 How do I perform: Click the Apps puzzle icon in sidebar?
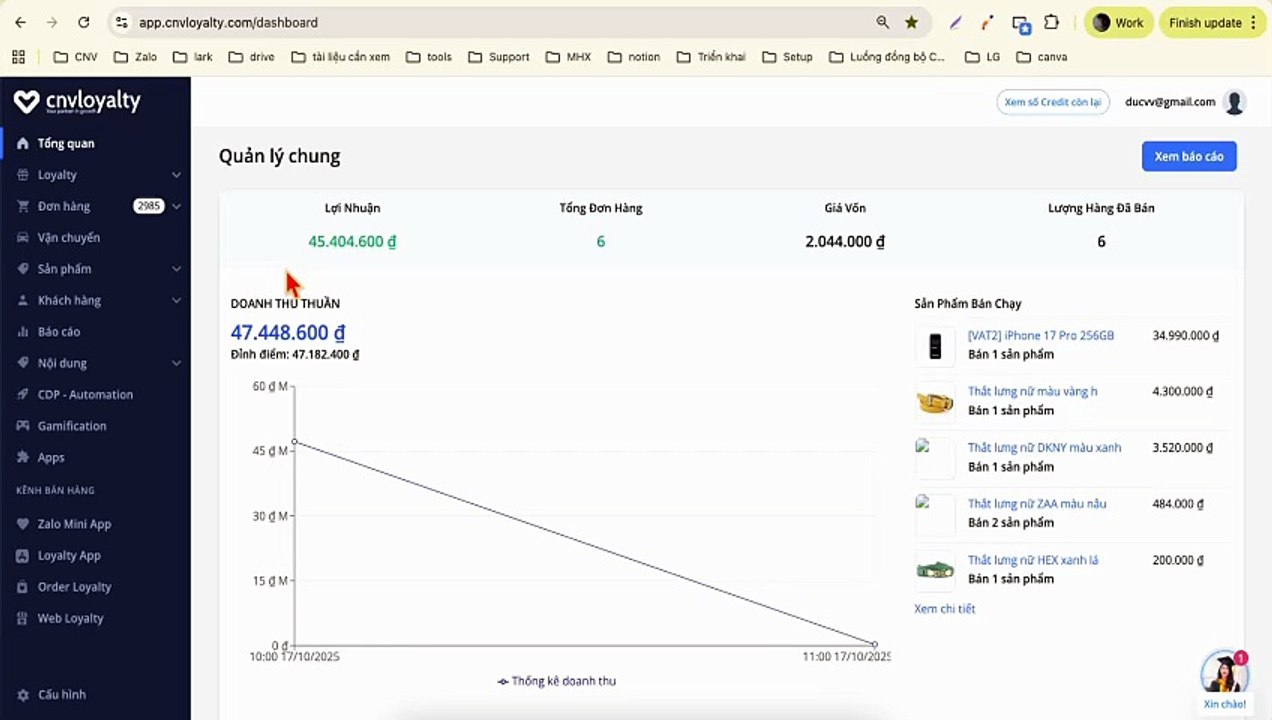click(23, 458)
